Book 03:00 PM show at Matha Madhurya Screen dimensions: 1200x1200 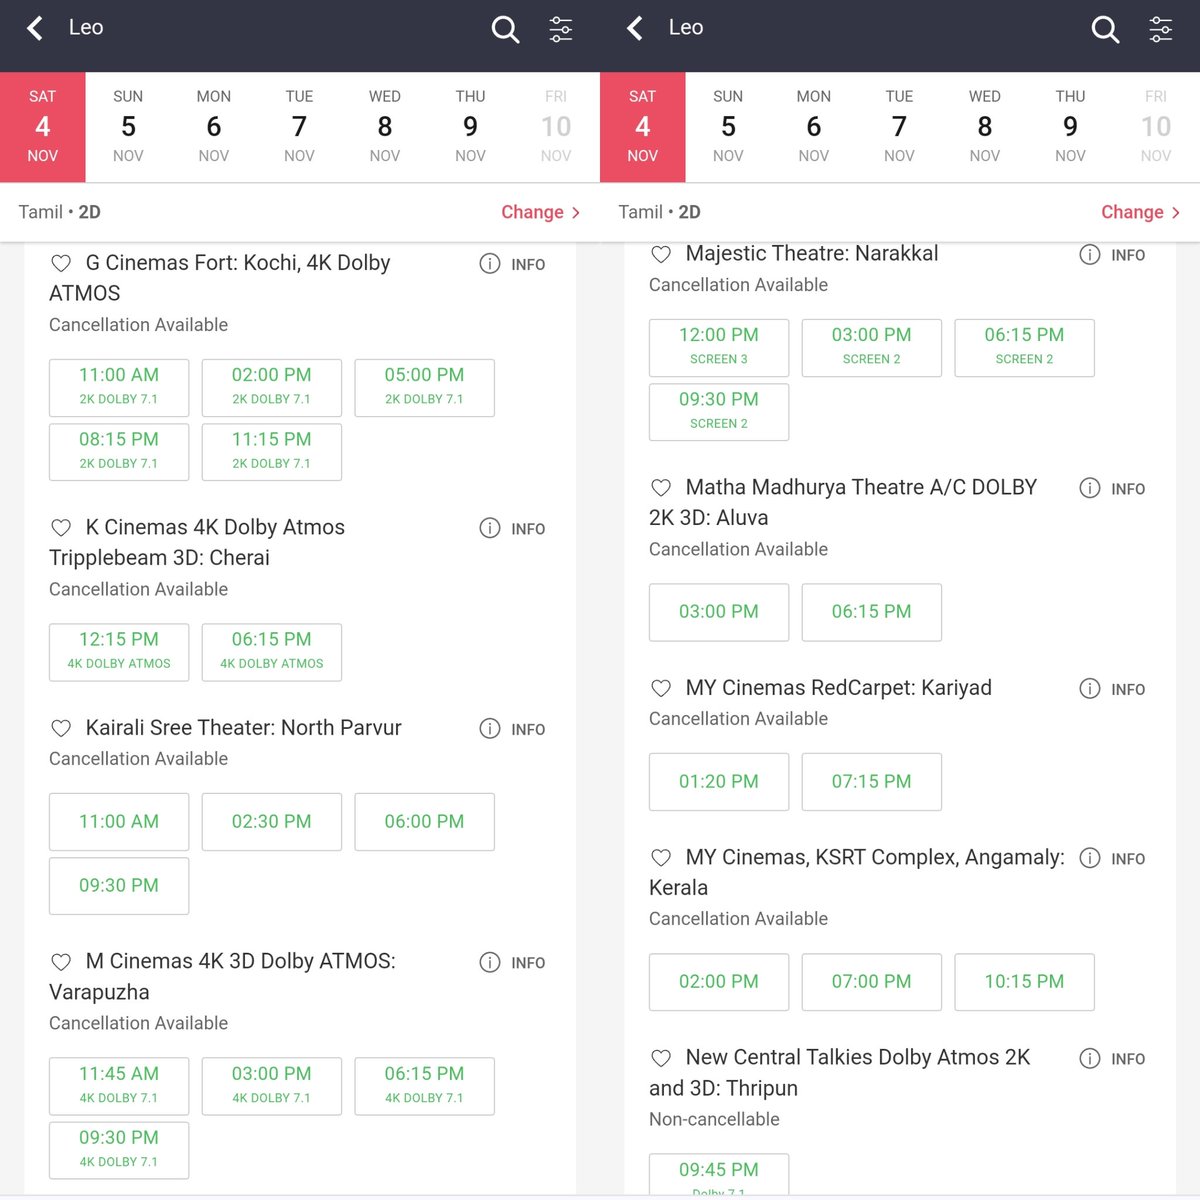[719, 612]
